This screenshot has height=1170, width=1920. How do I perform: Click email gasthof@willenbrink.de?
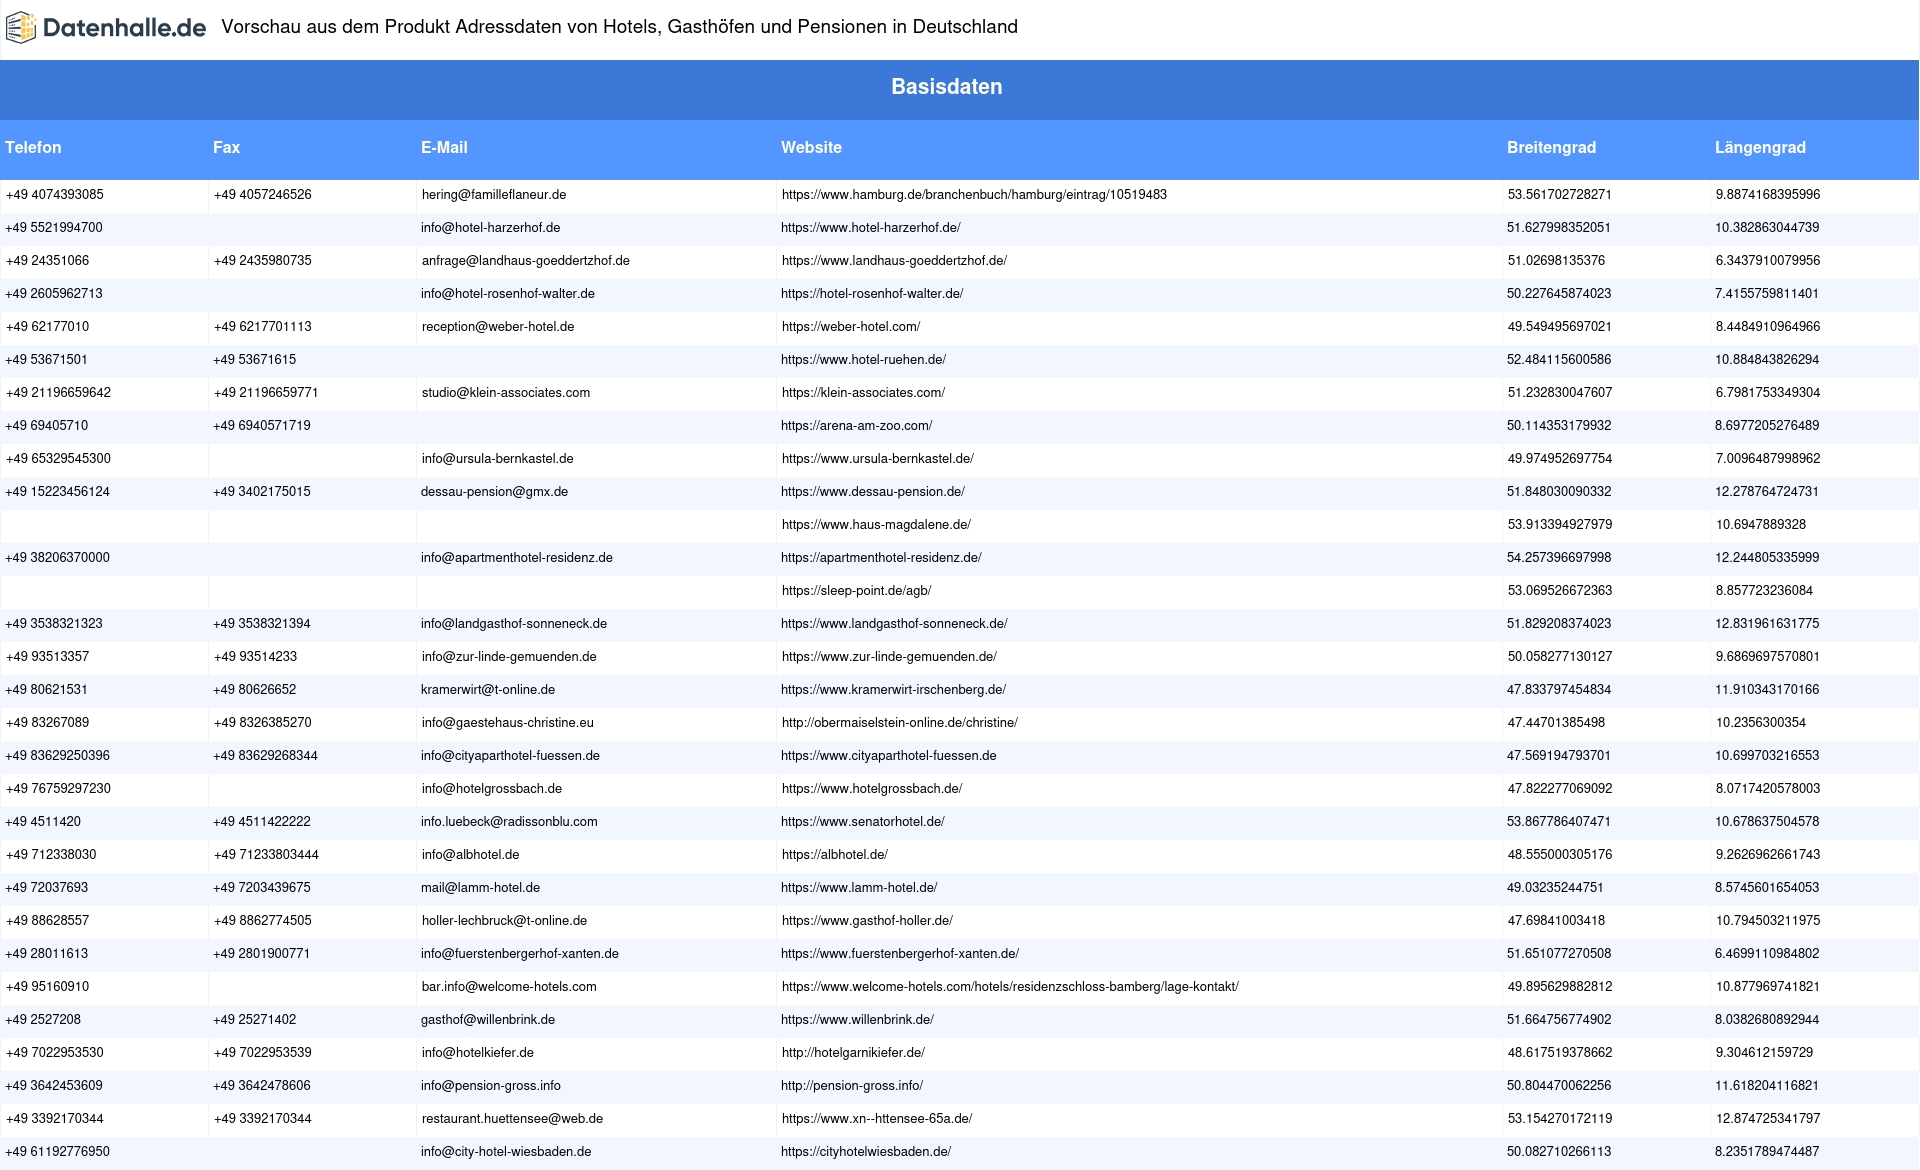click(488, 1020)
